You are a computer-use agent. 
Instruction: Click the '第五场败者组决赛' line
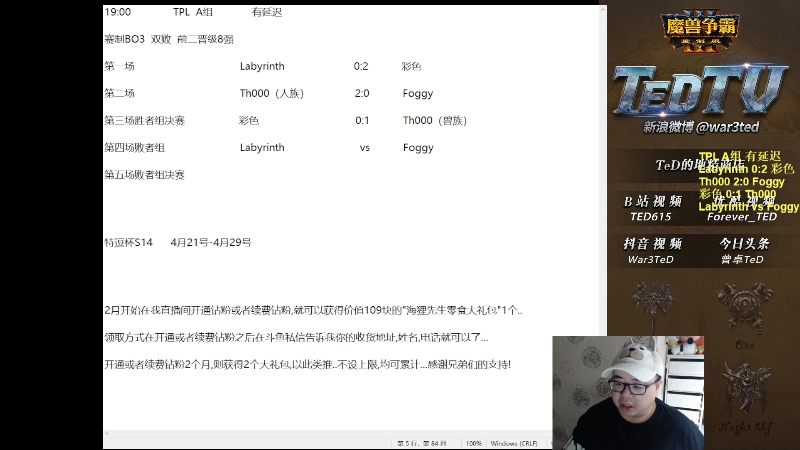point(144,175)
